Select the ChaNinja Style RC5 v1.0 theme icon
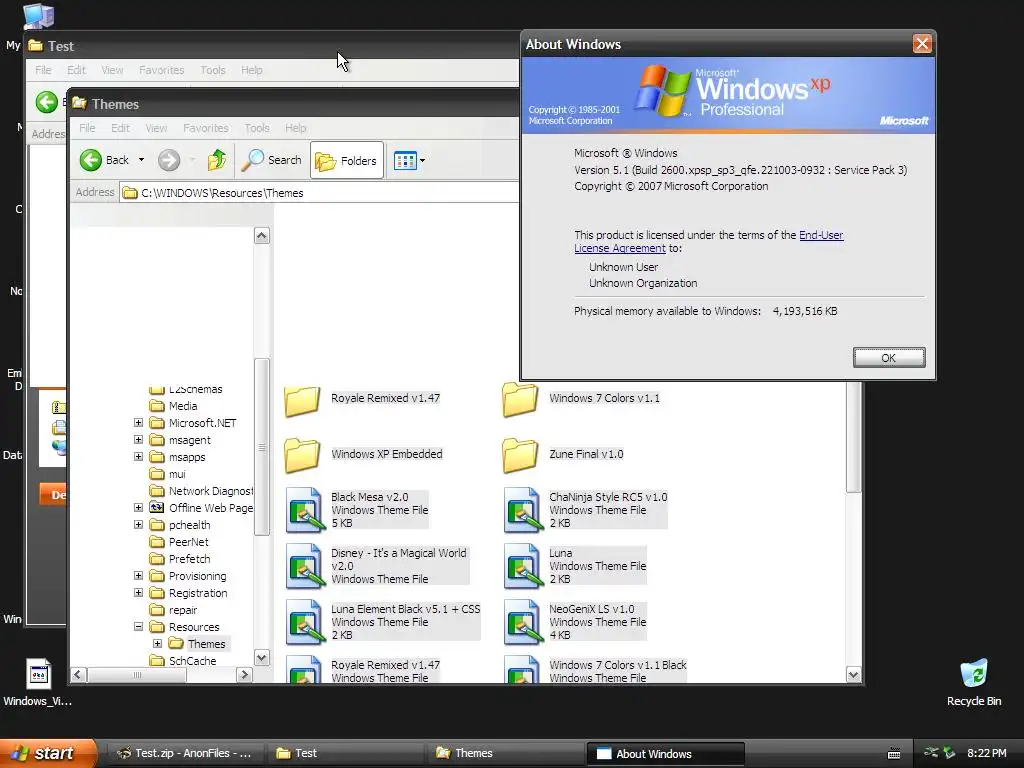 (523, 510)
